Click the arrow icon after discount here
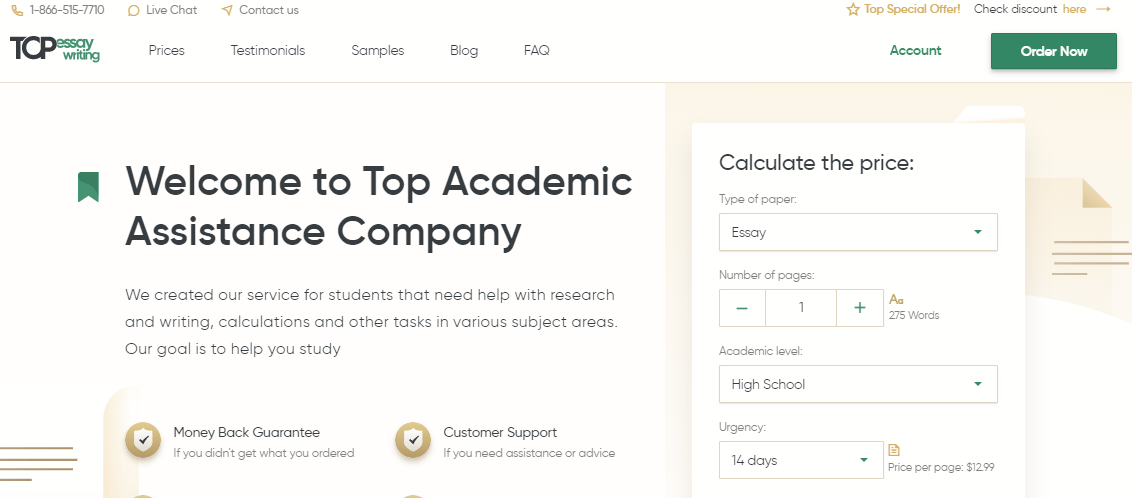The height and width of the screenshot is (498, 1132). click(1103, 9)
